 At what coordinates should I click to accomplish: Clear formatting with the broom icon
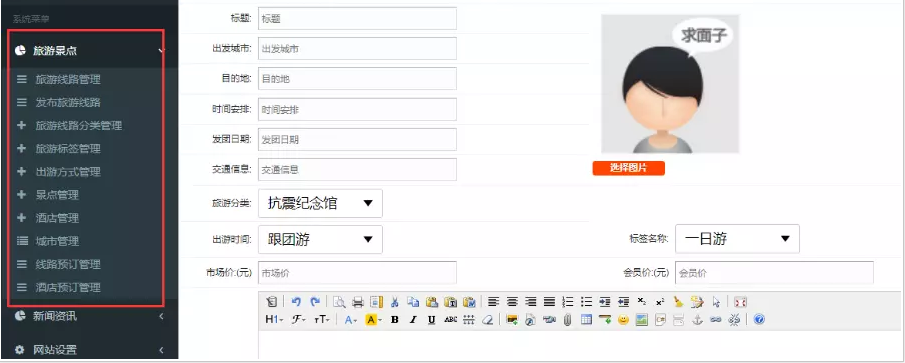click(x=679, y=302)
